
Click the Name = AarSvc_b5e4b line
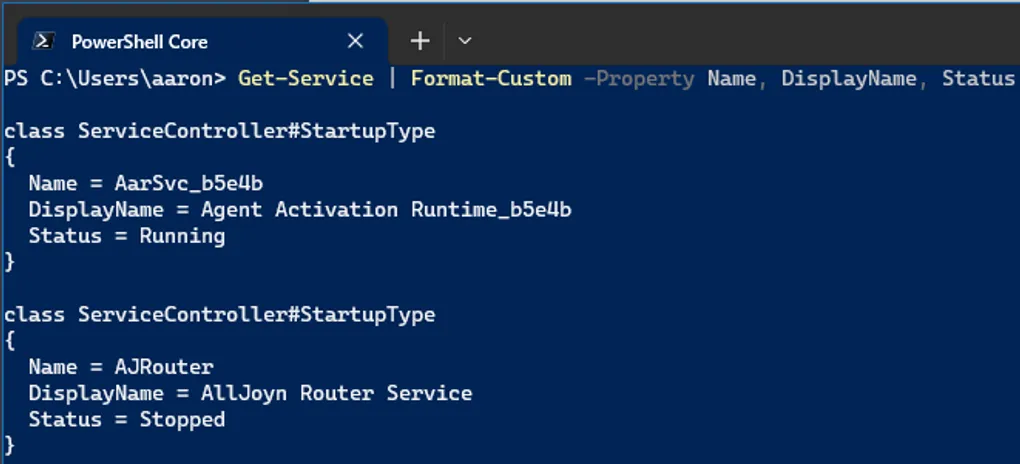pos(145,183)
